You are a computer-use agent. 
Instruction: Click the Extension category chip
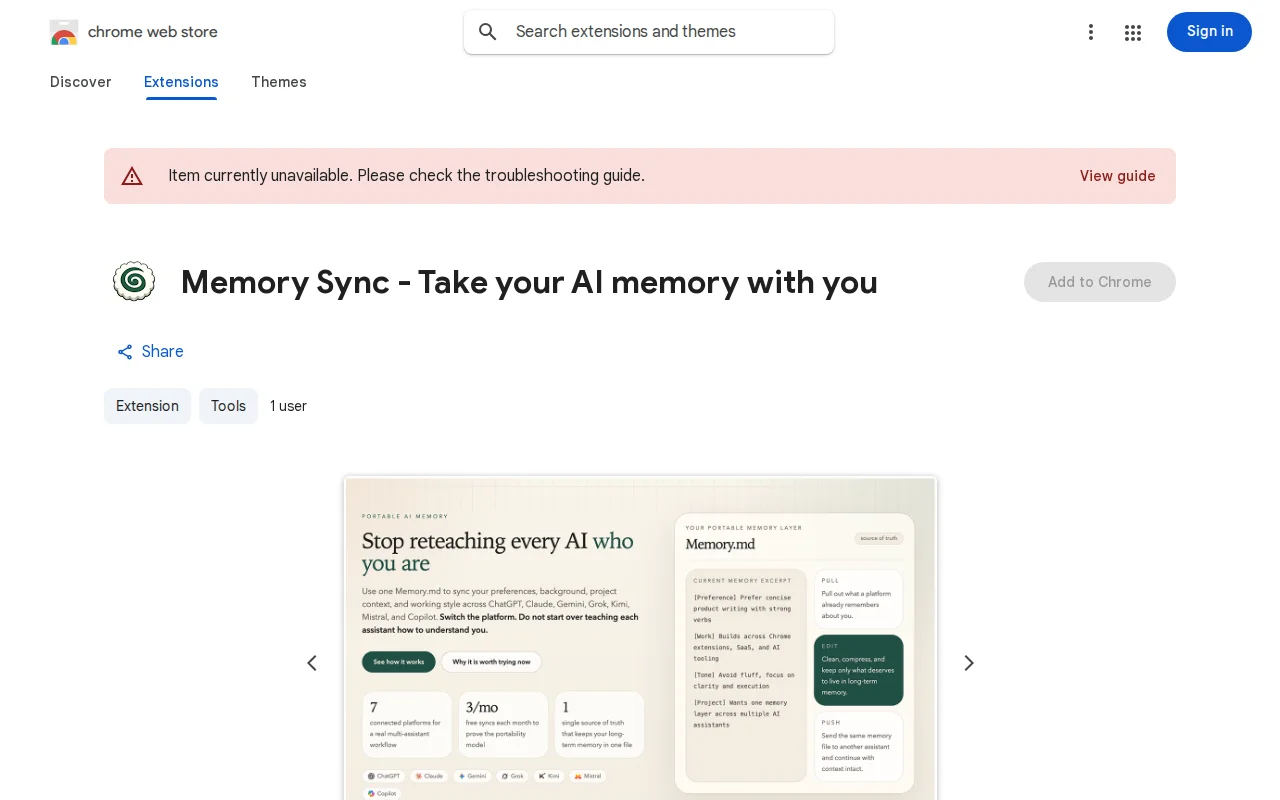(147, 406)
